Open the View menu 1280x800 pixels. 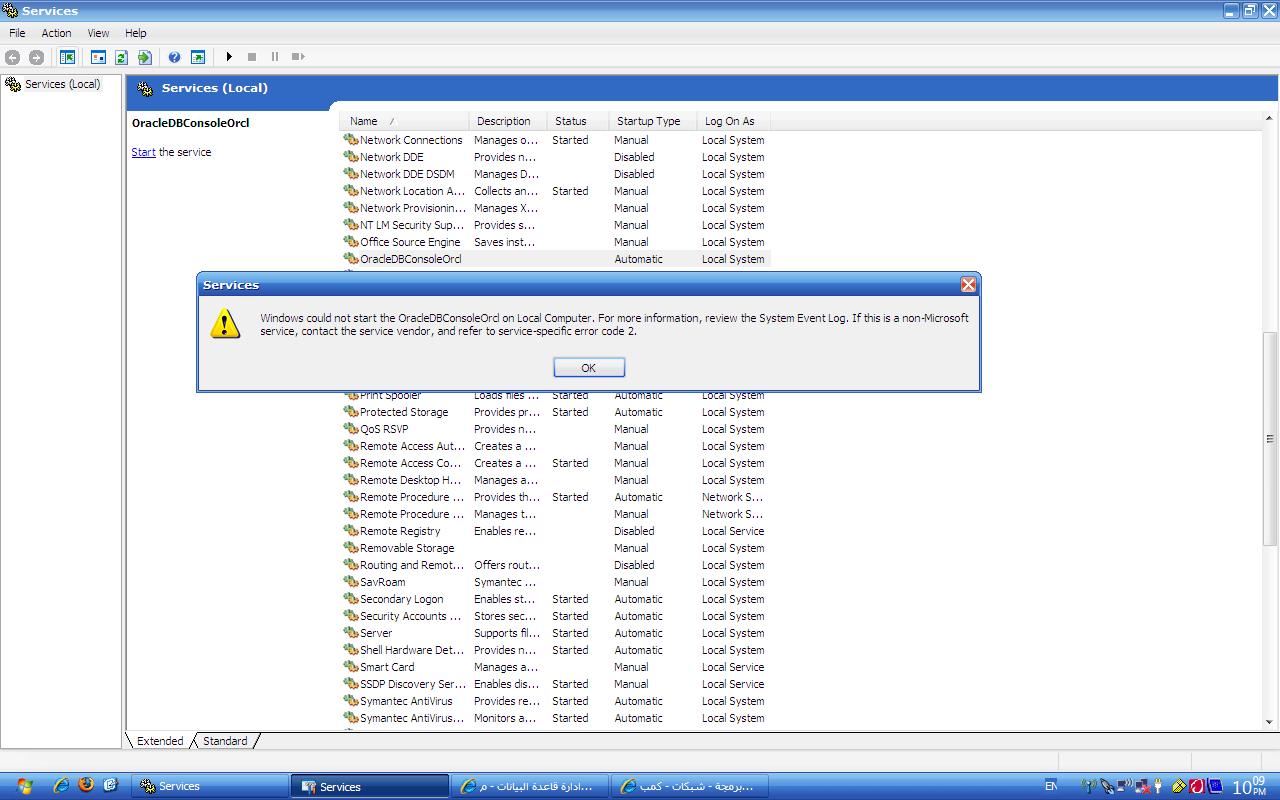[98, 33]
